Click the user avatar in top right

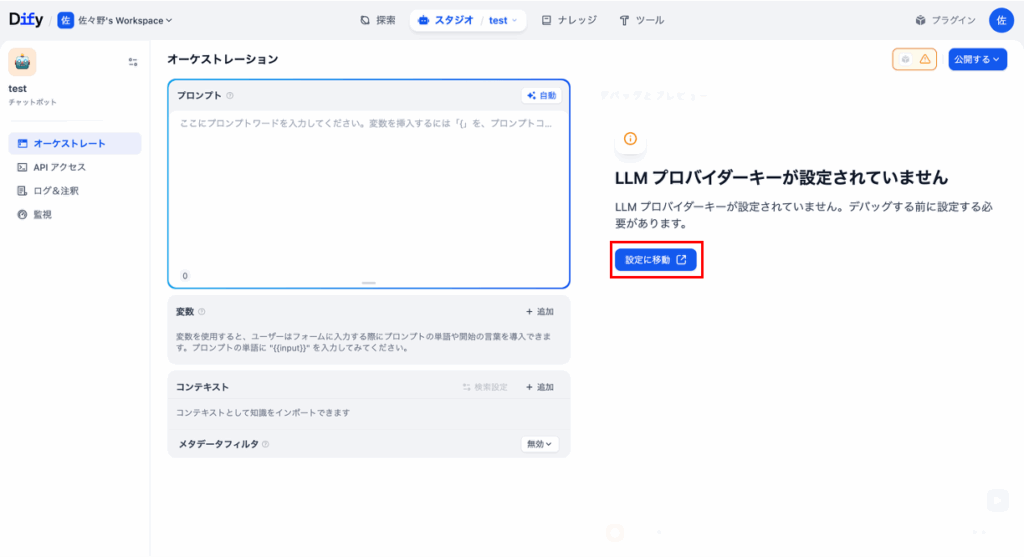click(1001, 20)
